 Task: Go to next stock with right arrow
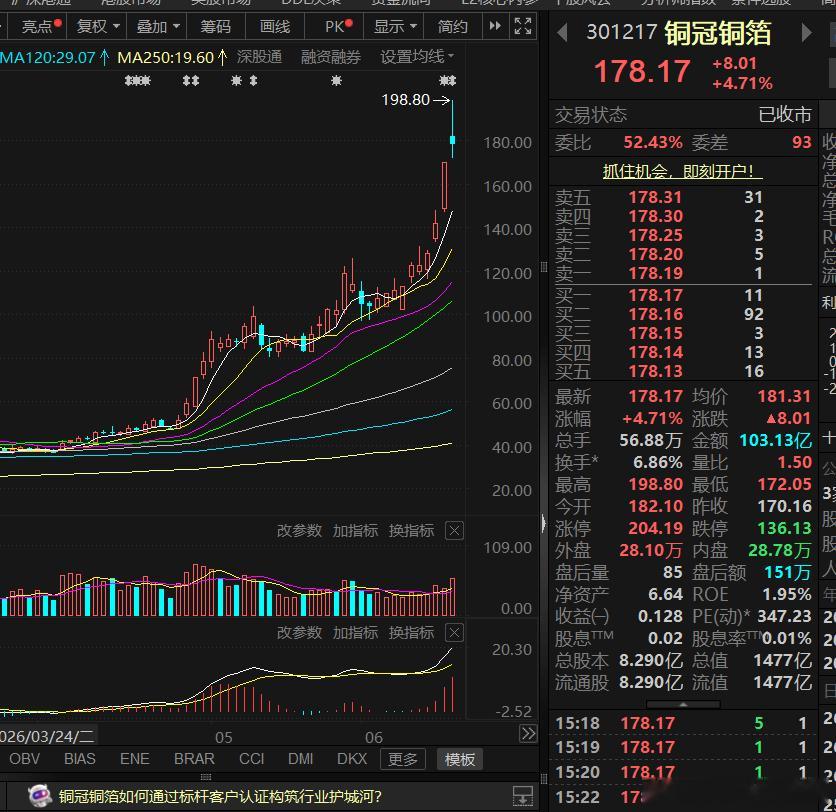807,33
